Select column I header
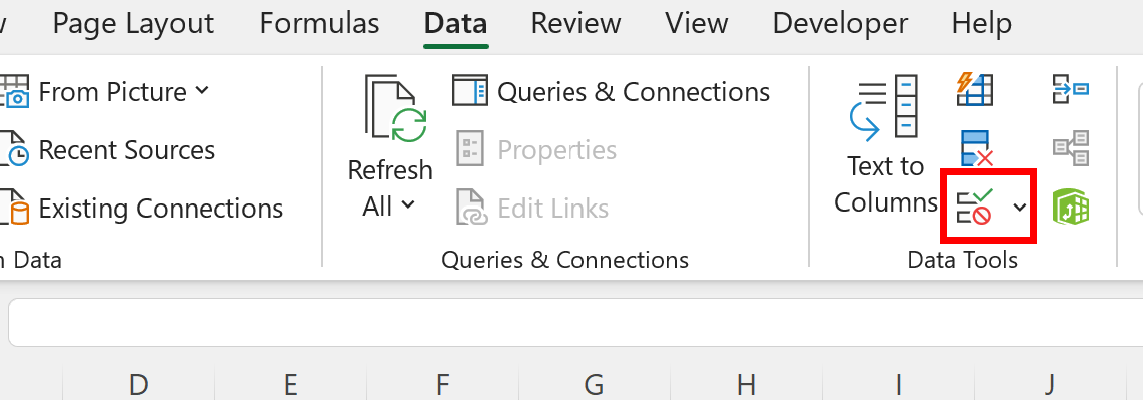The height and width of the screenshot is (400, 1143). tap(898, 384)
